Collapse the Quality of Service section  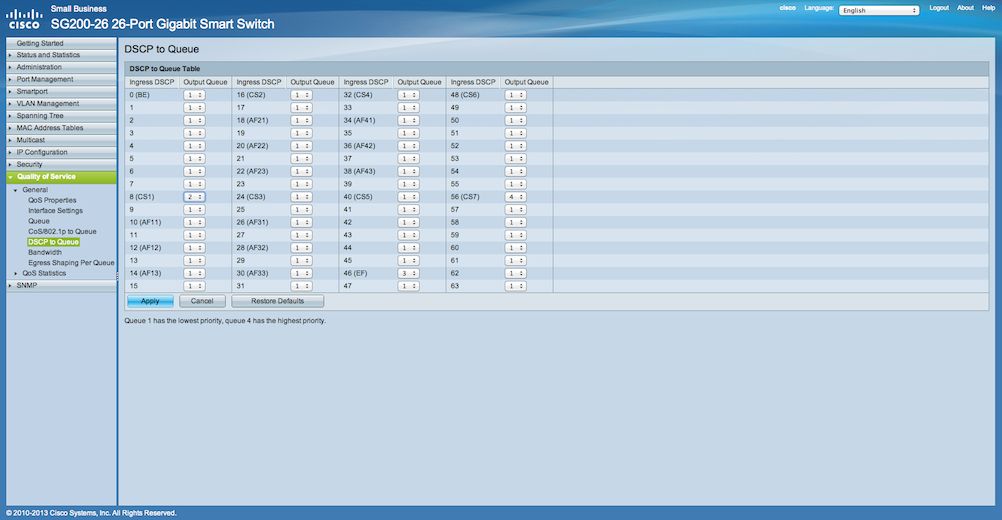click(x=46, y=177)
